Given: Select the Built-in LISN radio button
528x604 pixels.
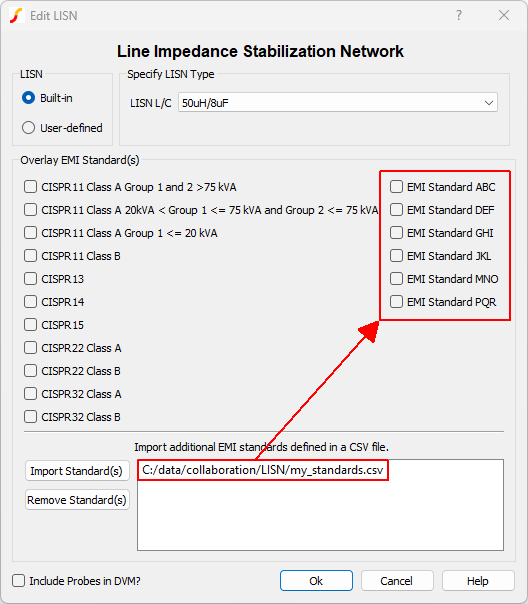Looking at the screenshot, I should [x=28, y=98].
